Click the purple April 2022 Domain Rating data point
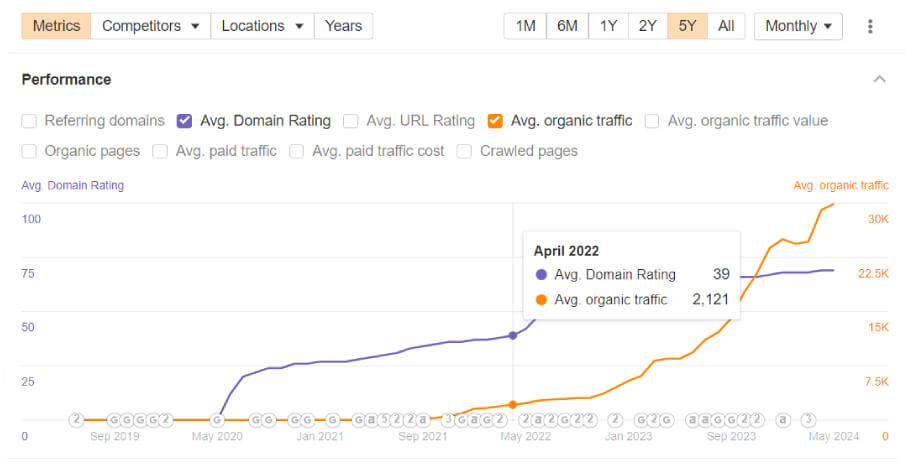Image resolution: width=905 pixels, height=475 pixels. click(x=513, y=335)
